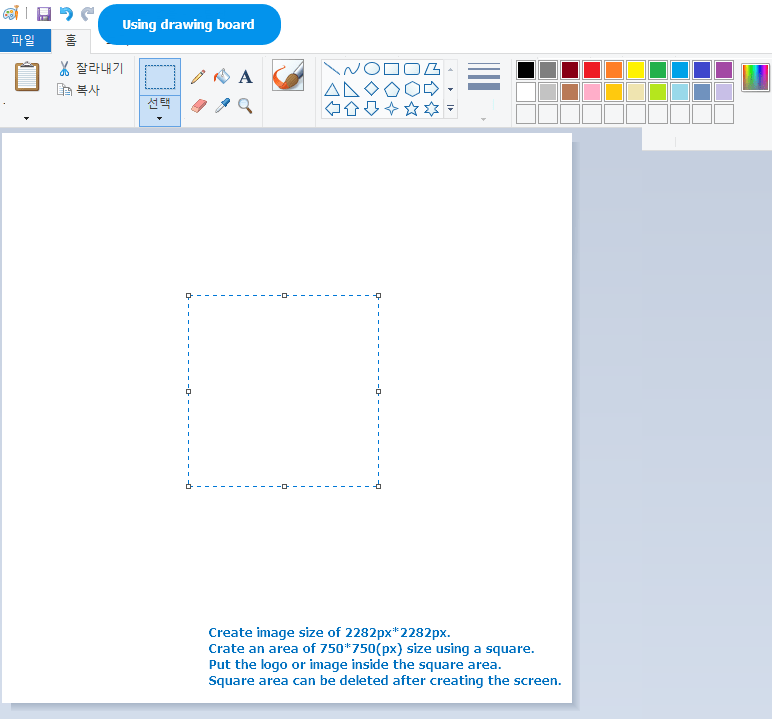Select the Pencil tool
This screenshot has height=719, width=772.
pos(198,77)
